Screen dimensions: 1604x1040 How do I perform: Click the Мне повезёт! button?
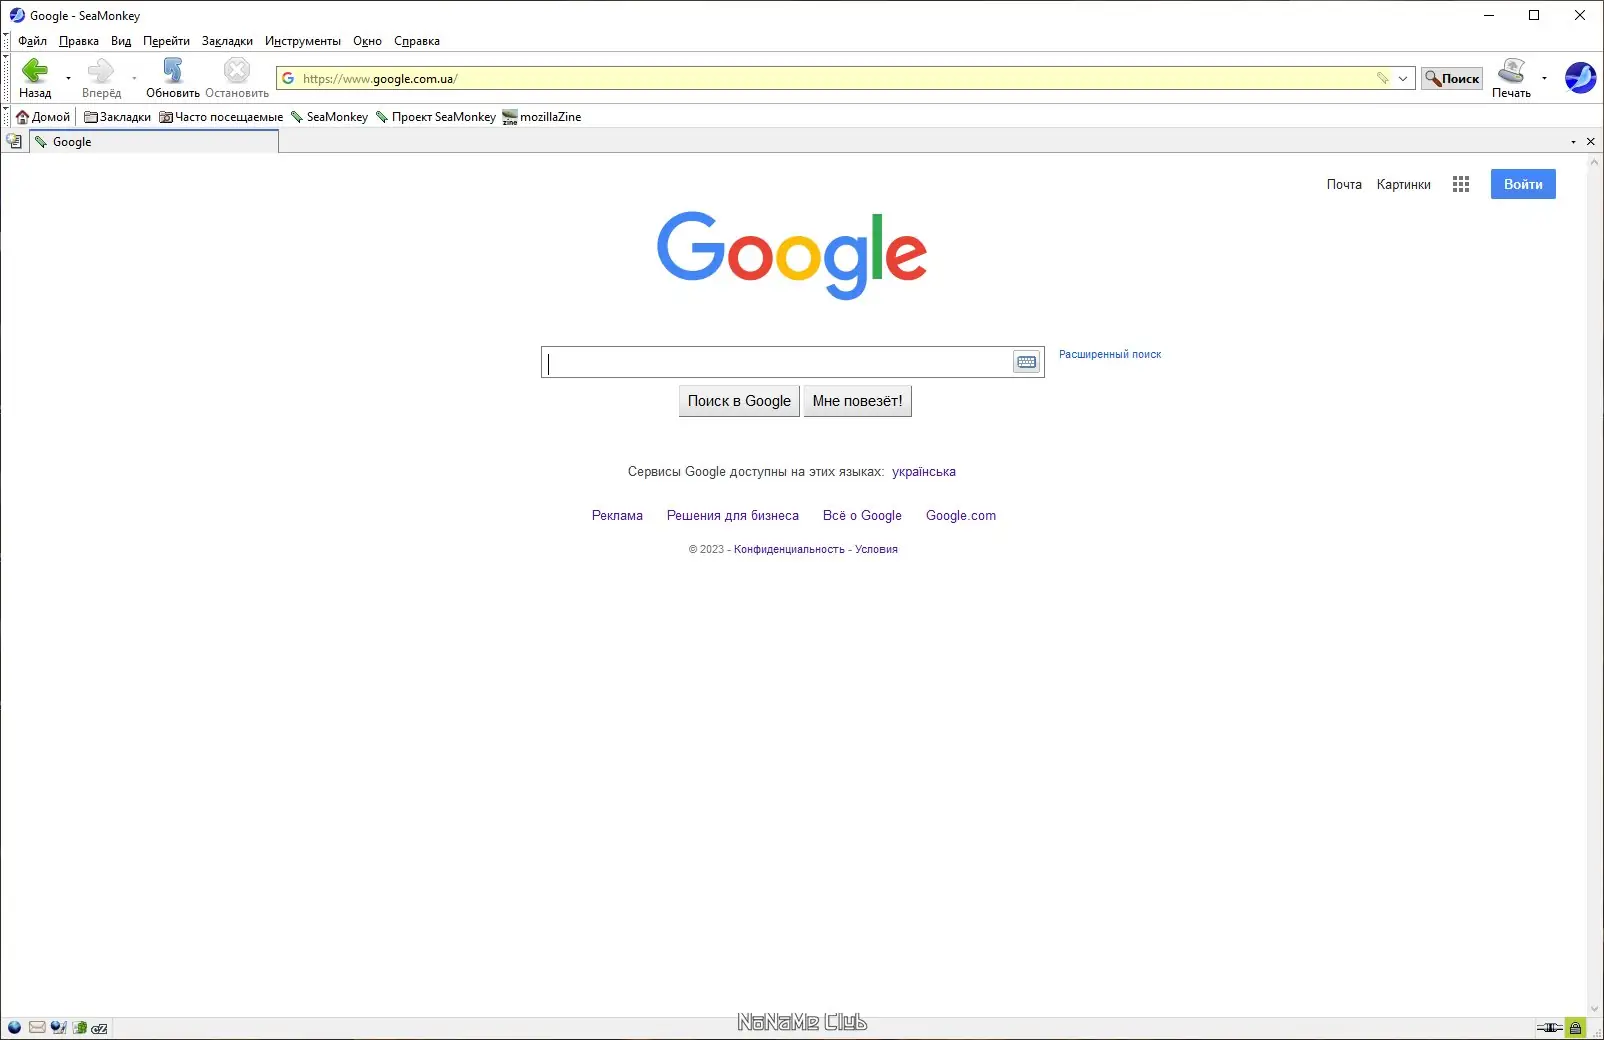pos(857,401)
